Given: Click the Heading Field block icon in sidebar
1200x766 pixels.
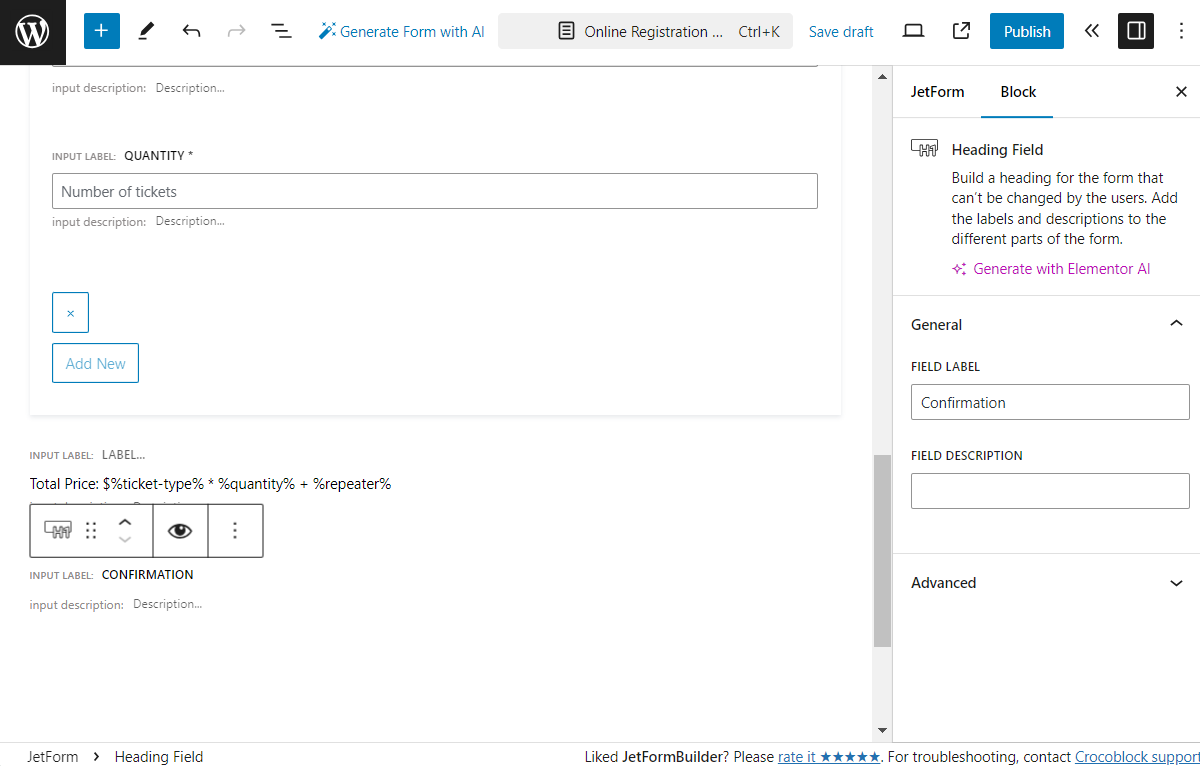Looking at the screenshot, I should (924, 148).
